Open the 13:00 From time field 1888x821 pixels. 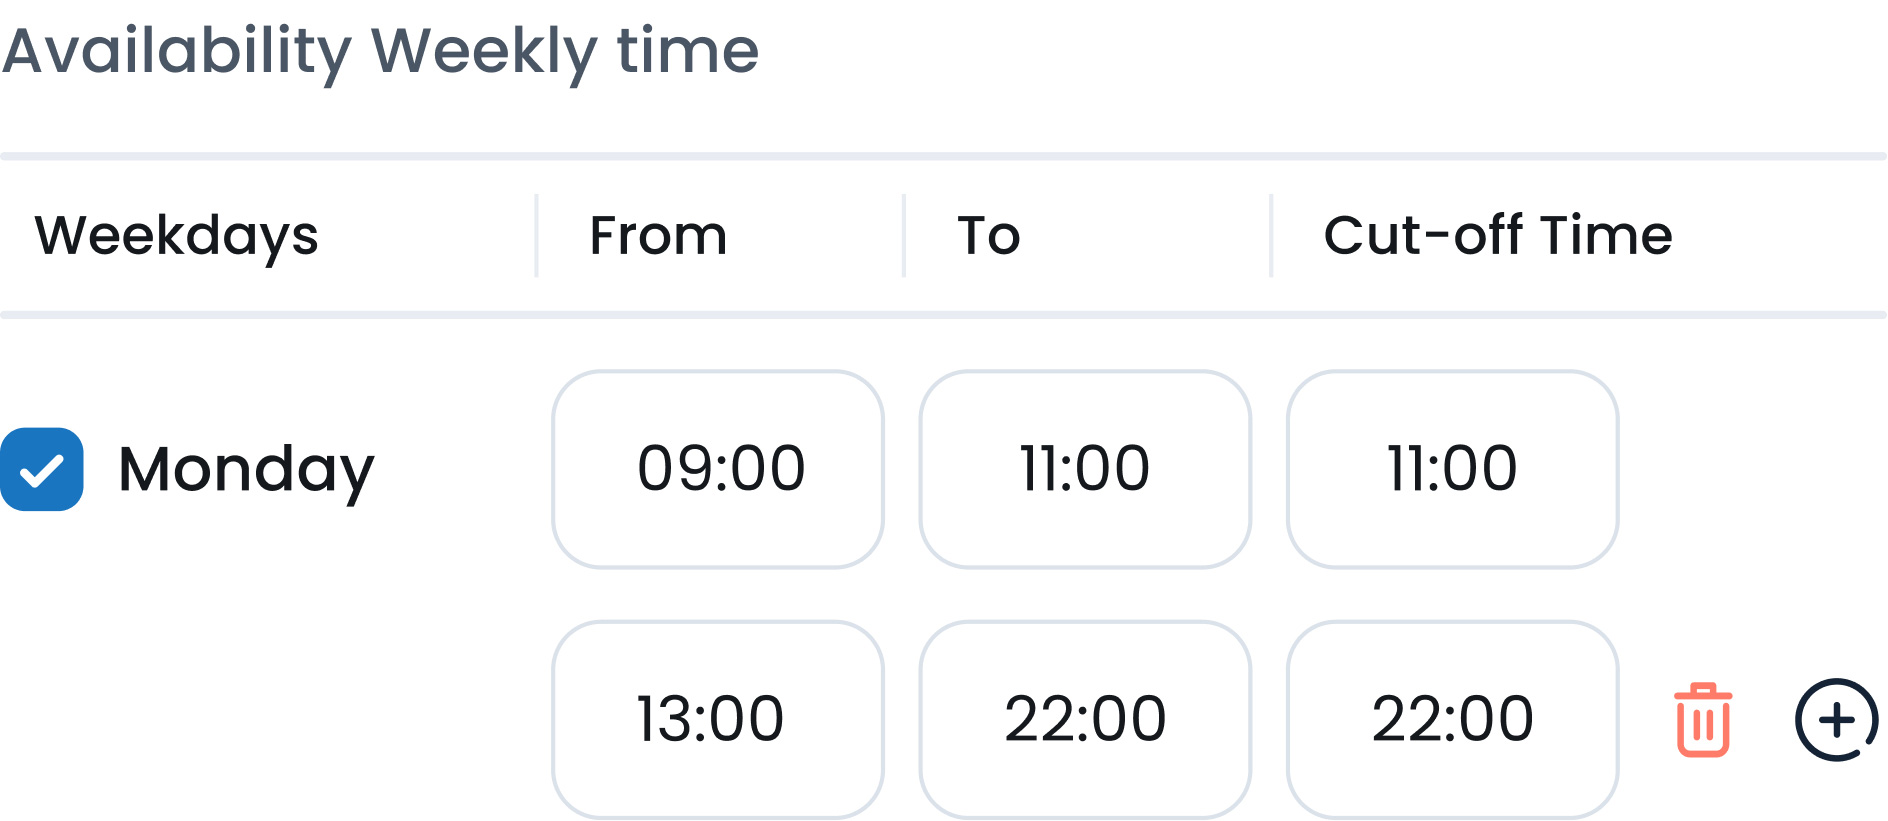717,717
